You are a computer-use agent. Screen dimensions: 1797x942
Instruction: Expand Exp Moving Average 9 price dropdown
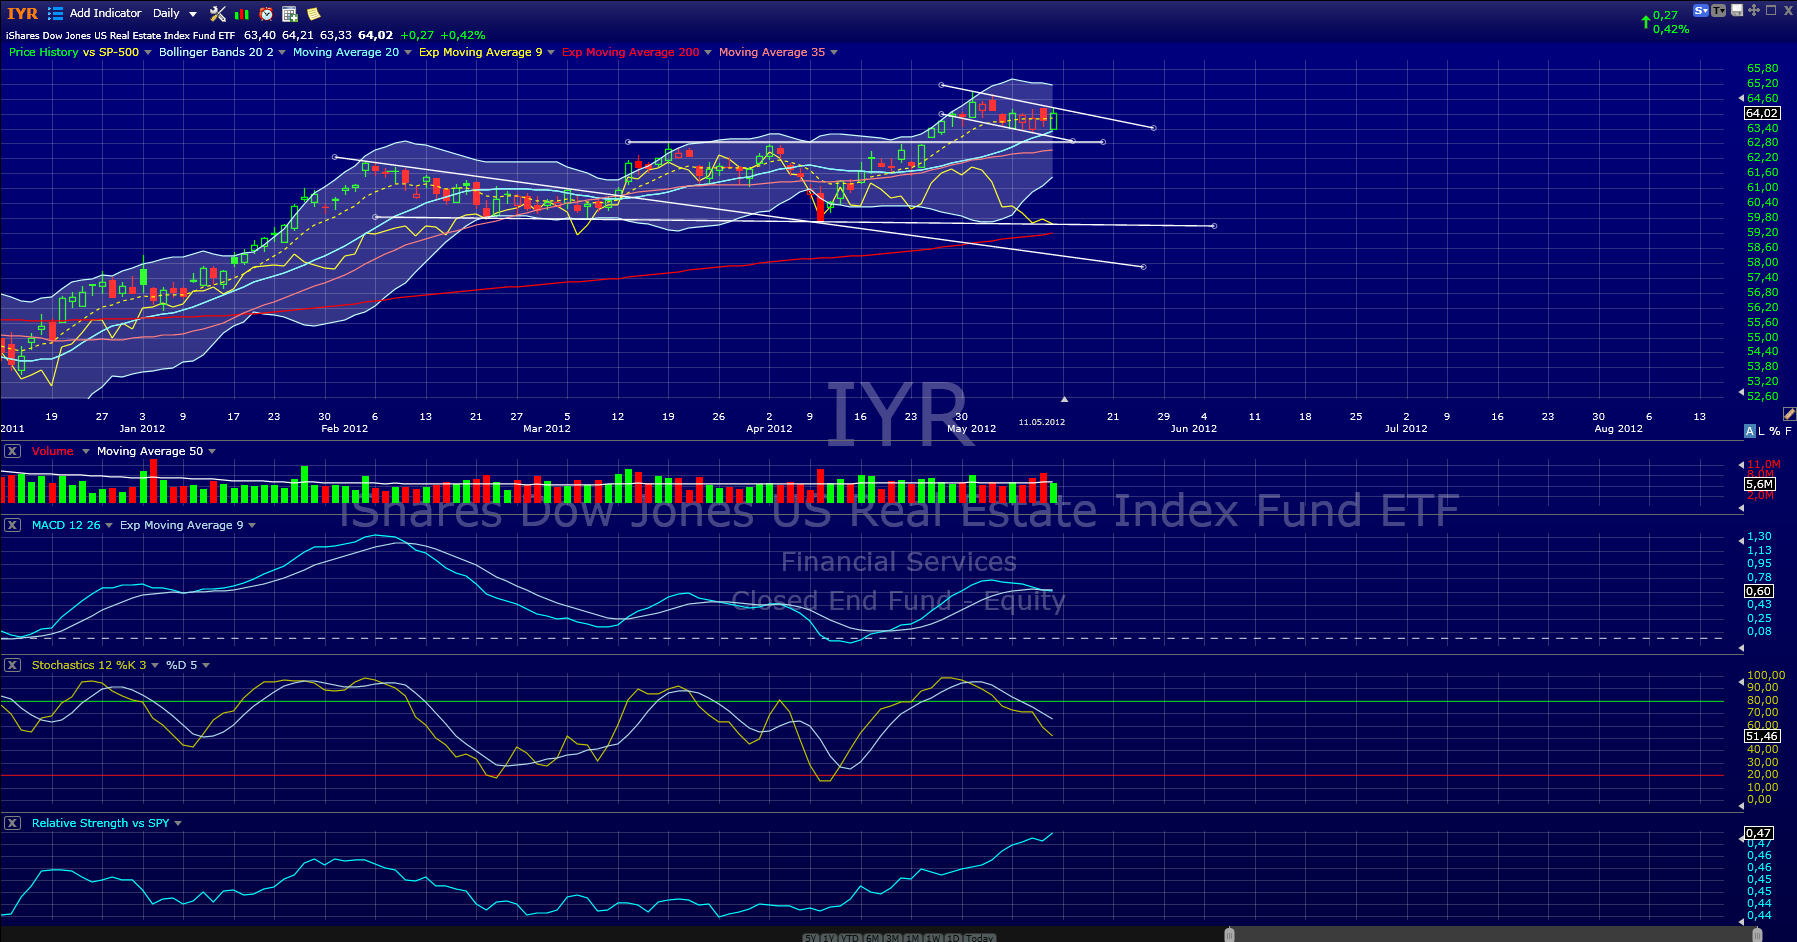[551, 52]
